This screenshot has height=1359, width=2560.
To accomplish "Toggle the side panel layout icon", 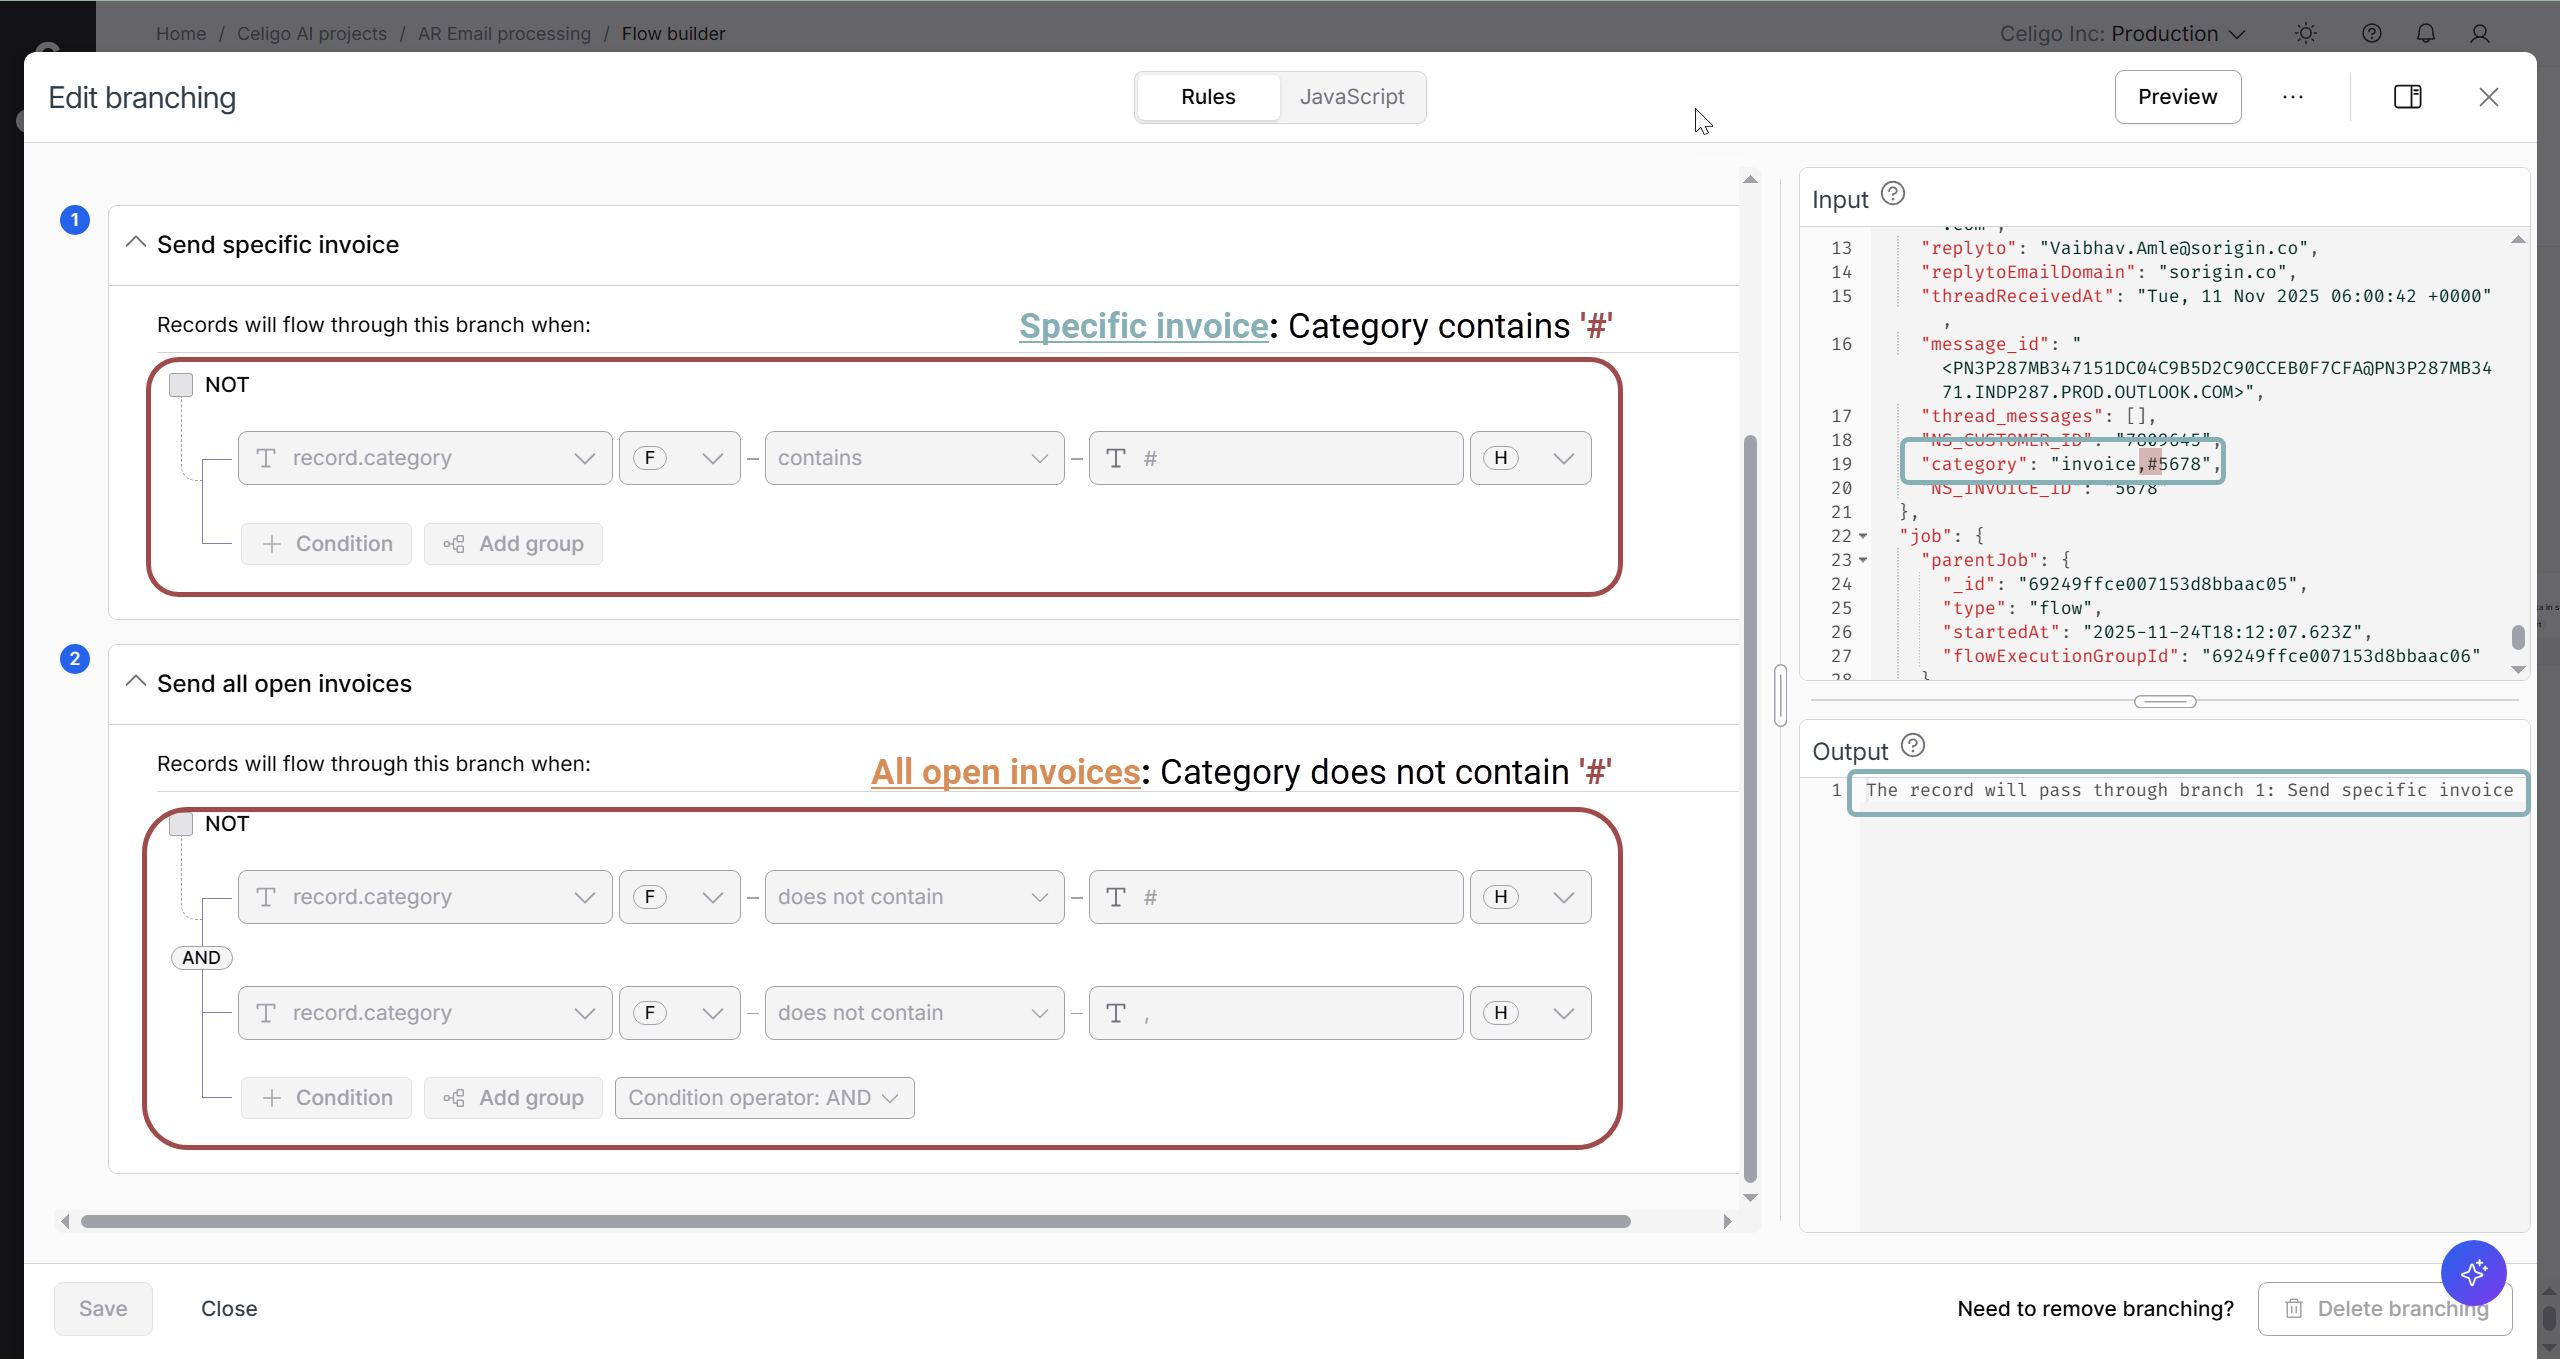I will [2407, 97].
